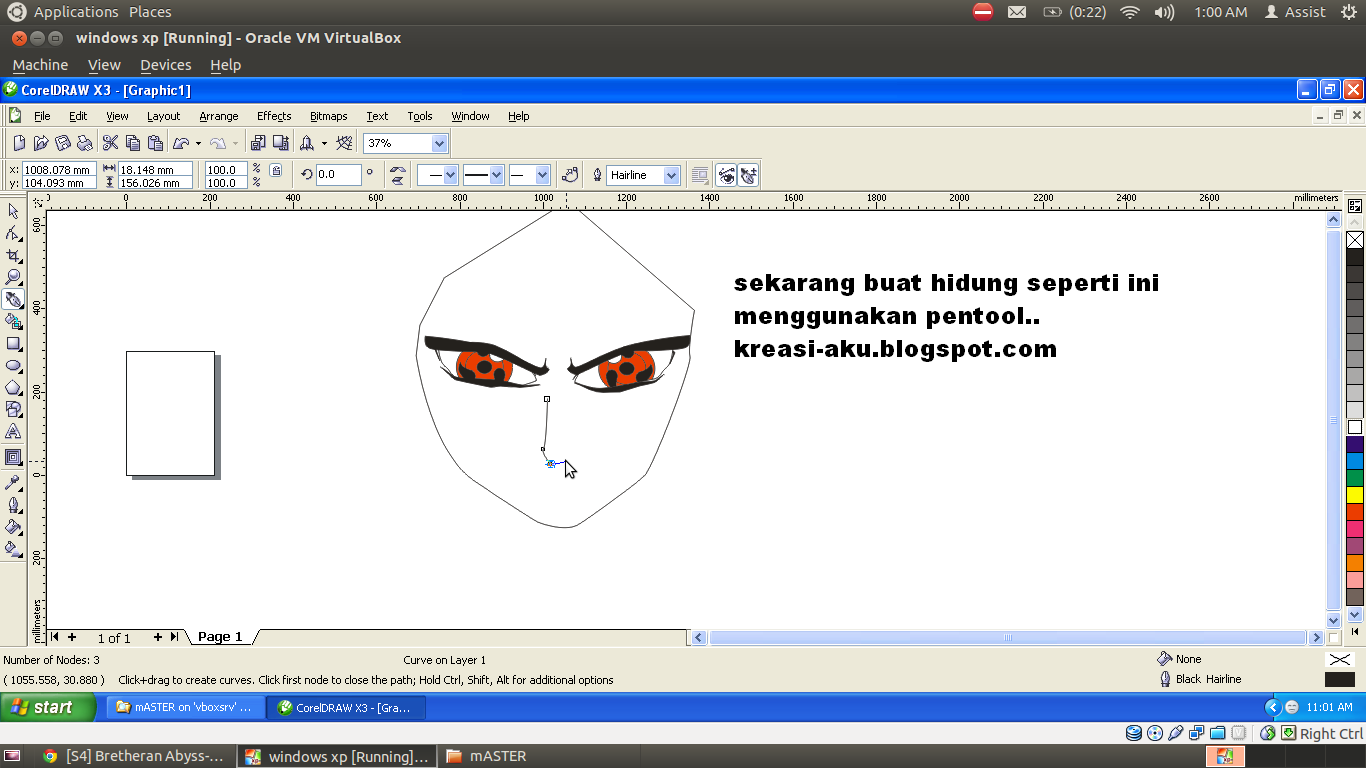This screenshot has width=1366, height=768.
Task: Open the Effects menu
Action: coord(274,116)
